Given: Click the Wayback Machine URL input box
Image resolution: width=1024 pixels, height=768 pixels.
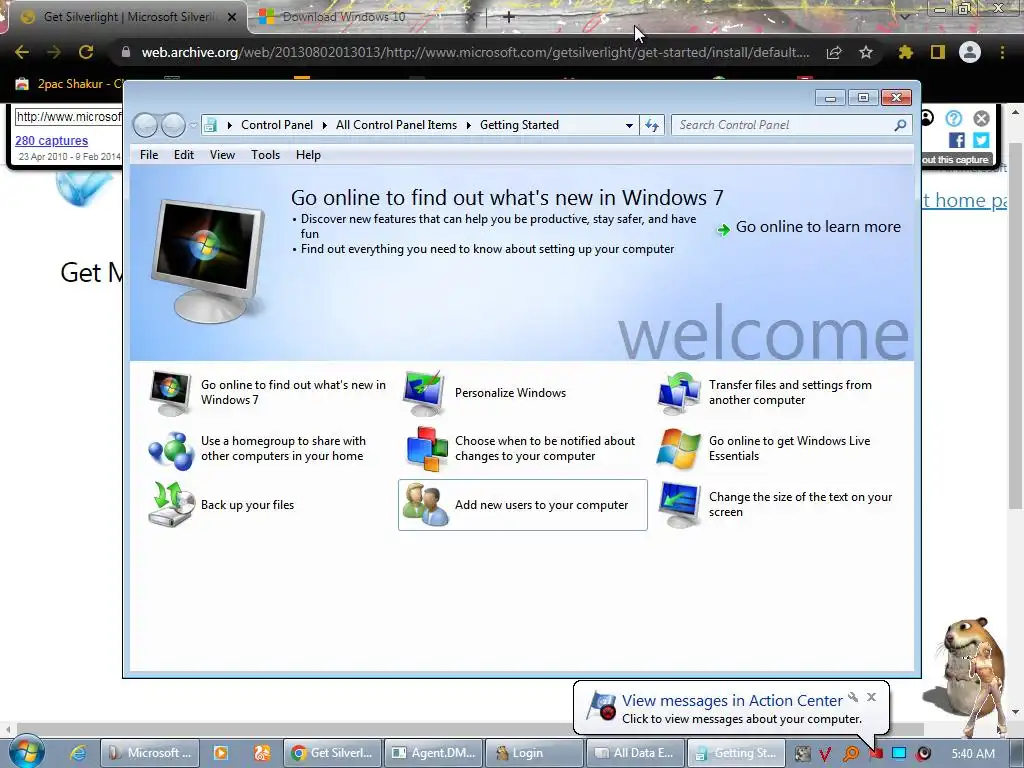Looking at the screenshot, I should (x=69, y=117).
